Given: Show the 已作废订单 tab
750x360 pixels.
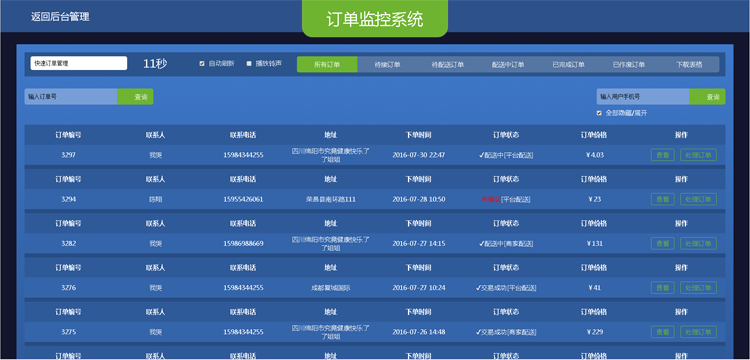Looking at the screenshot, I should 629,65.
